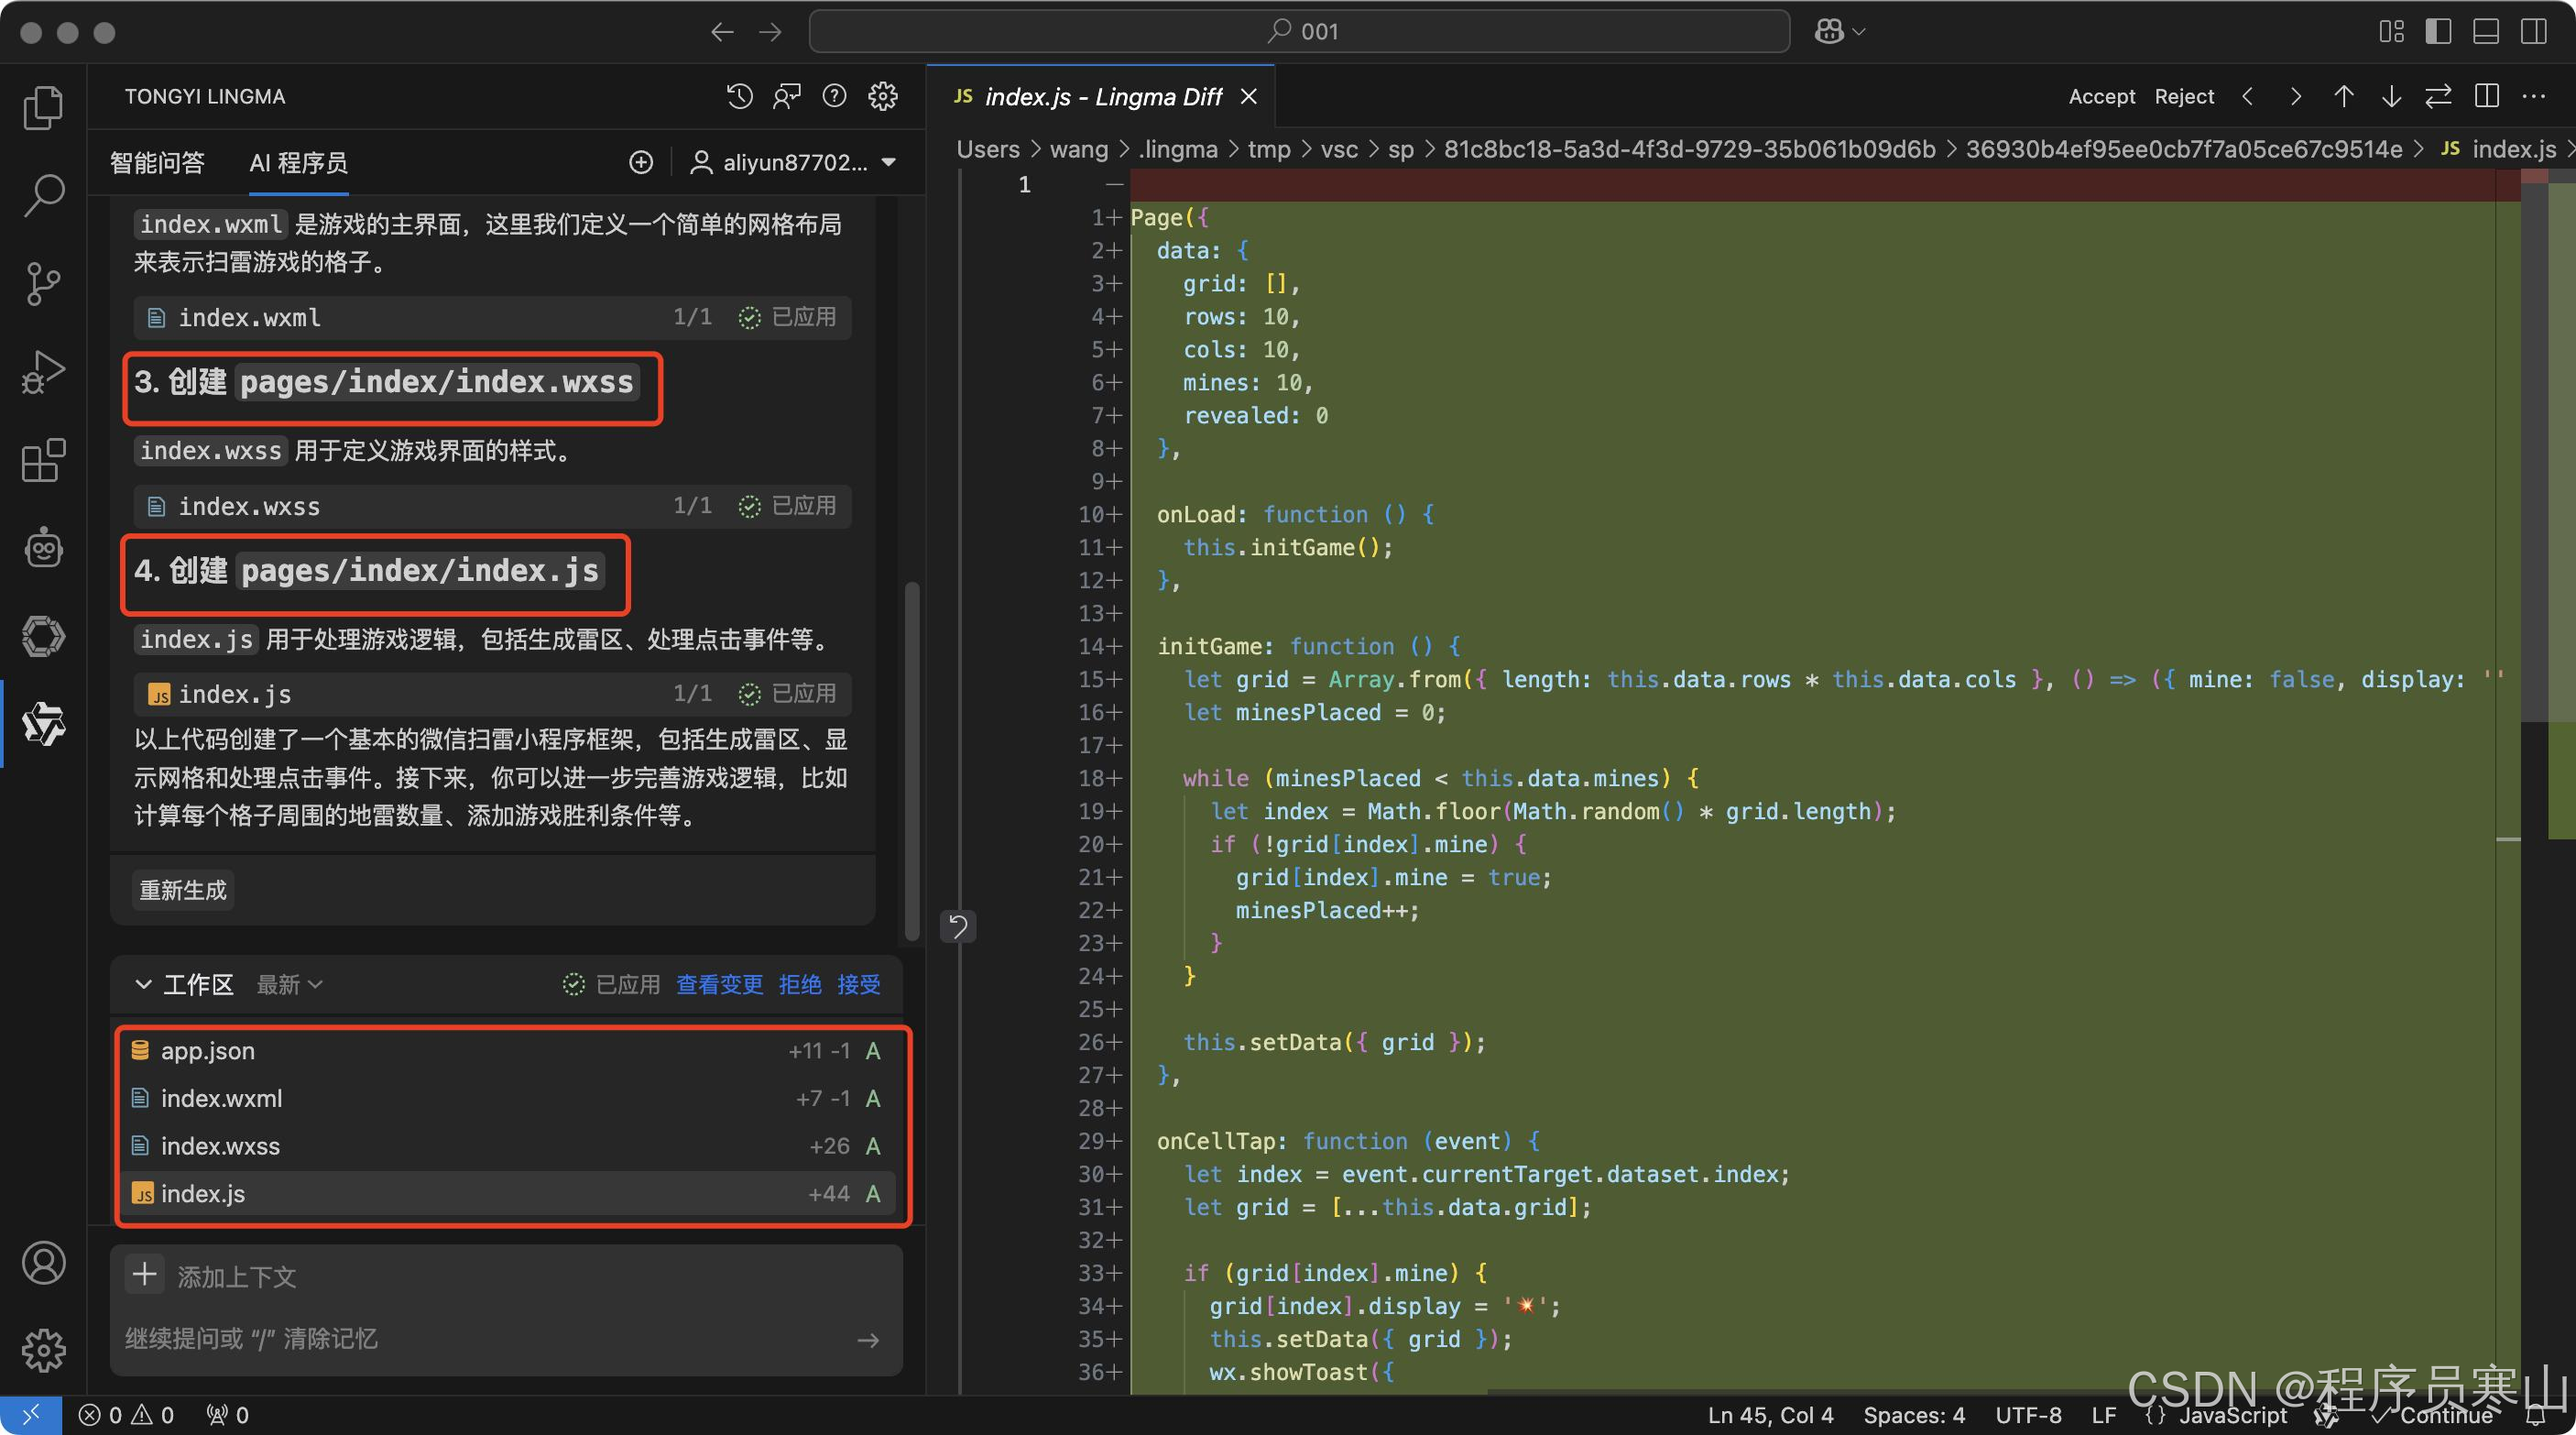Toggle primary side bar visibility
2576x1435 pixels.
pos(2438,32)
